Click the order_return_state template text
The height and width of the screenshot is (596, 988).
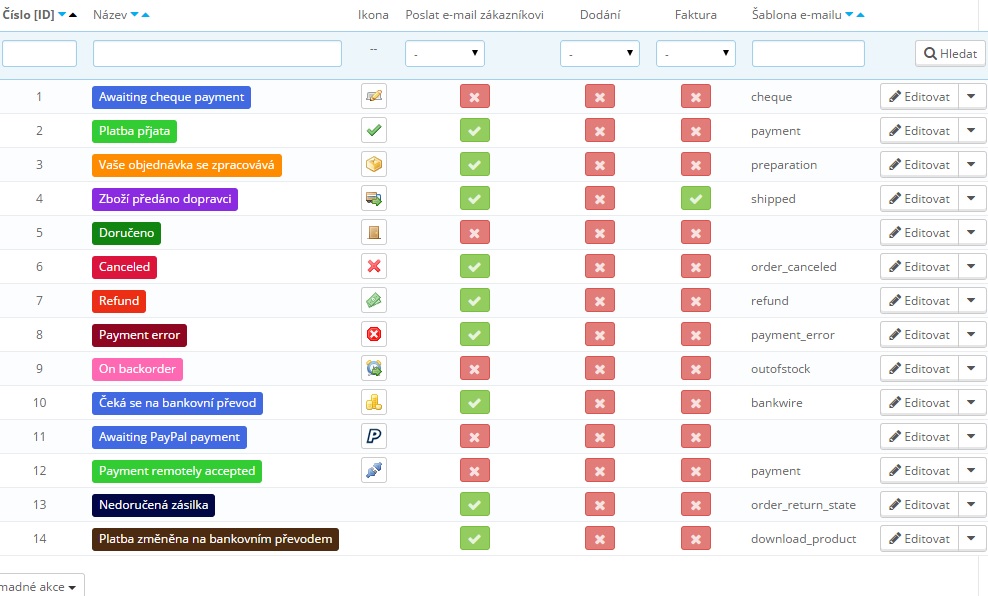(803, 505)
